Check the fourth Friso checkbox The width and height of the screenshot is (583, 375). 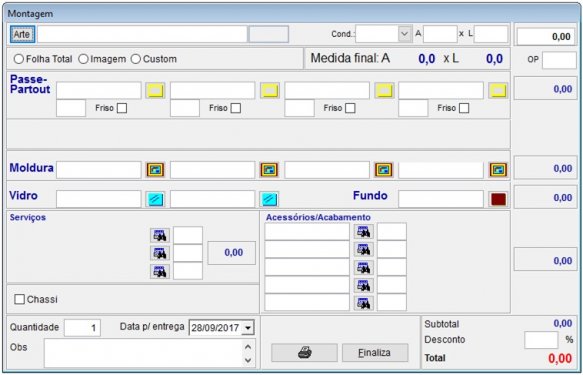click(464, 108)
